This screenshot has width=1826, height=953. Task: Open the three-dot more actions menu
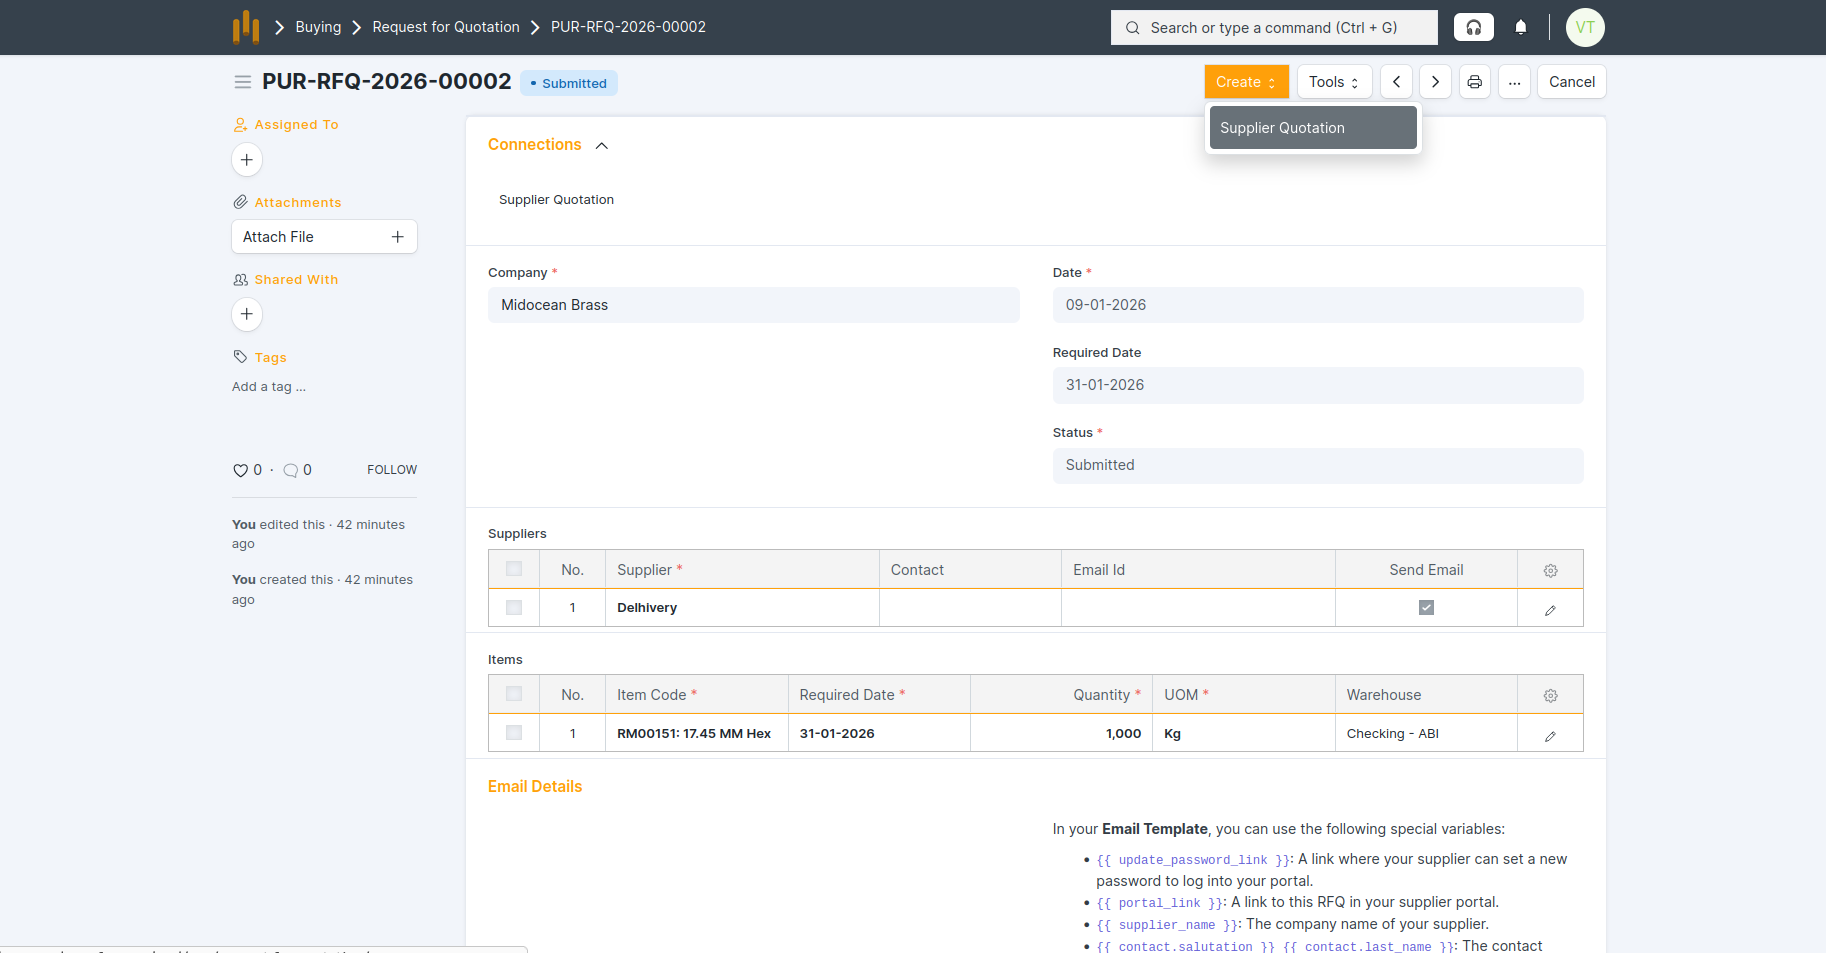1514,82
